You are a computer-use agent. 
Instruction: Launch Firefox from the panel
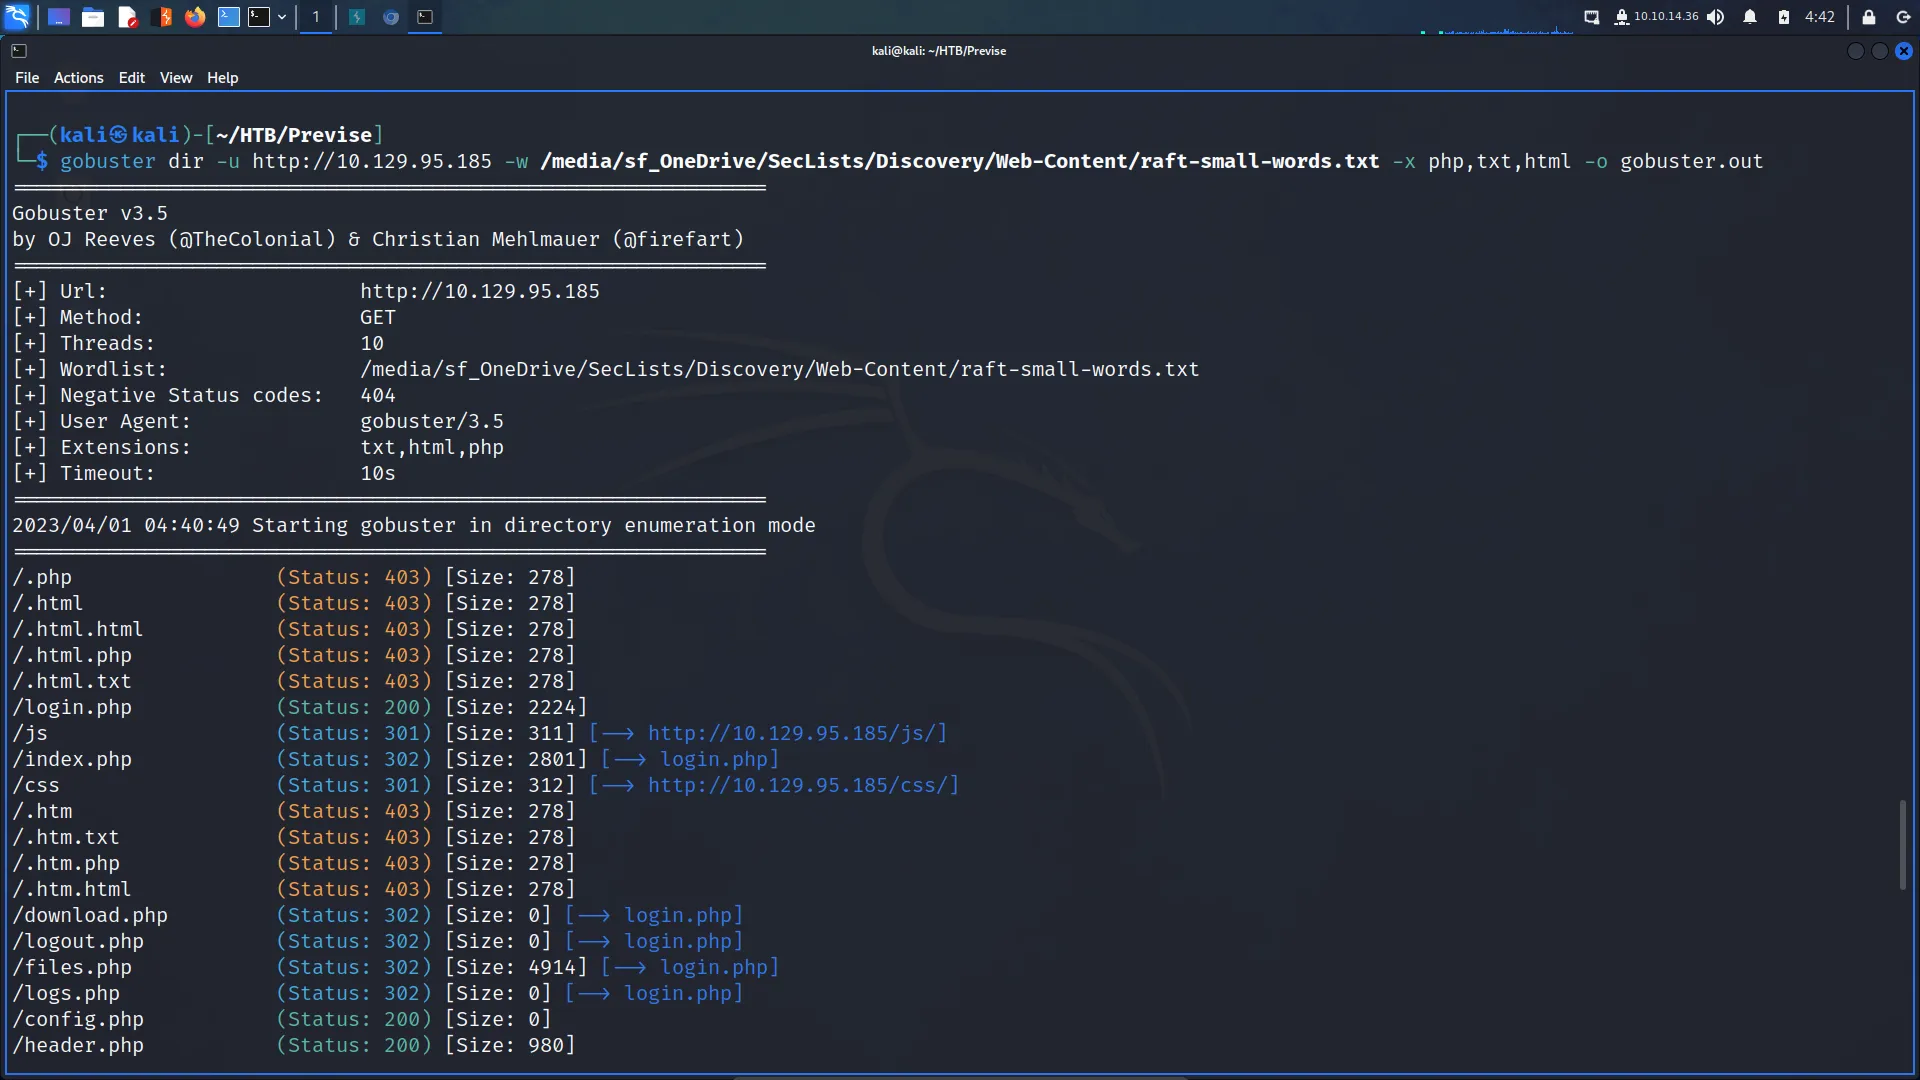tap(195, 17)
